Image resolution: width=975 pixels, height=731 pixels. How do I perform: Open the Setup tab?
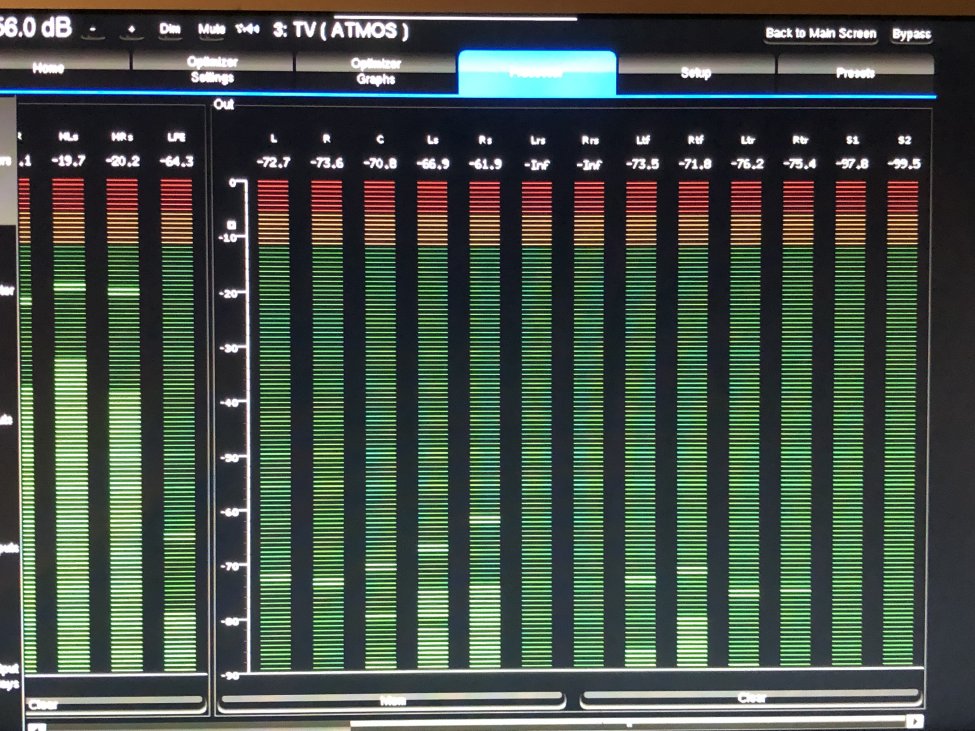(x=696, y=73)
